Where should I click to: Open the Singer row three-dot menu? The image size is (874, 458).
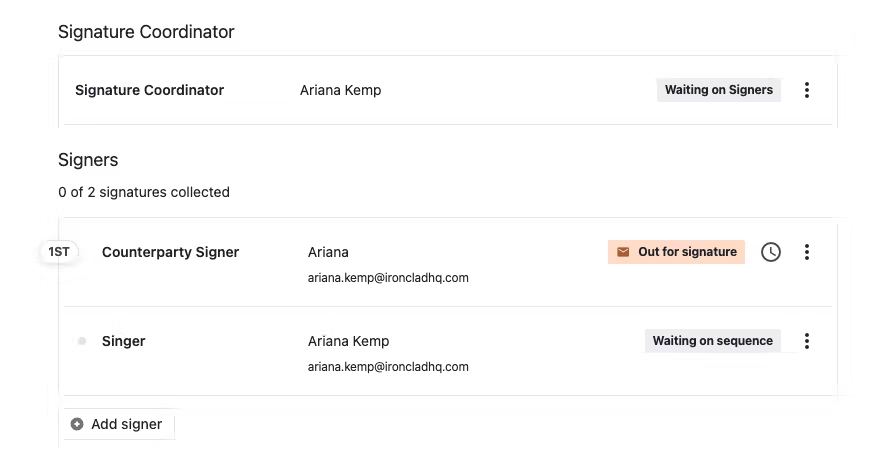click(x=807, y=341)
